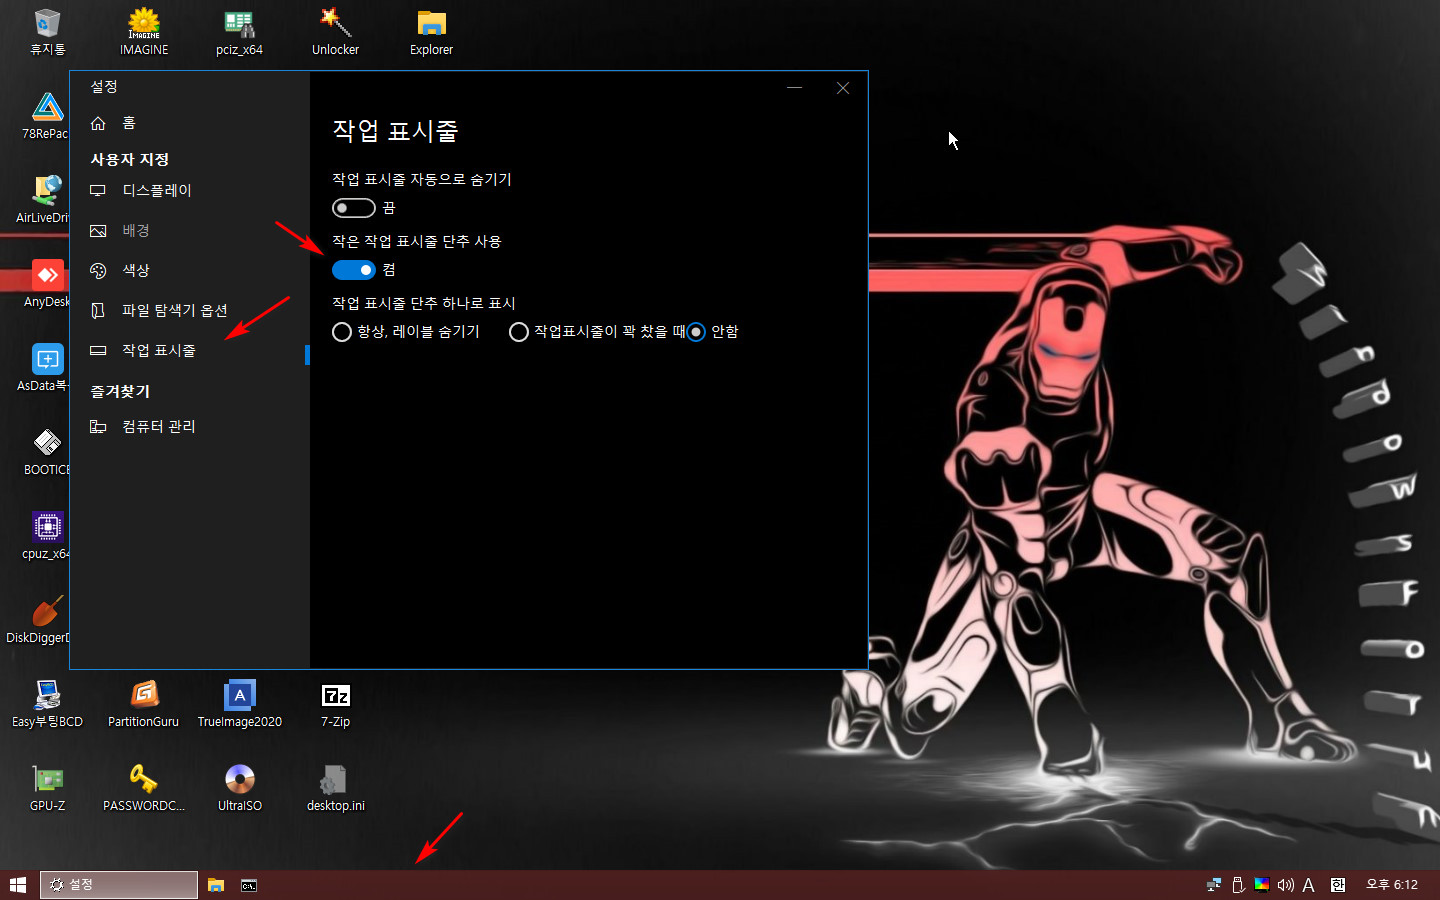
Task: Open PartitionGuru desktop icon
Action: point(144,704)
